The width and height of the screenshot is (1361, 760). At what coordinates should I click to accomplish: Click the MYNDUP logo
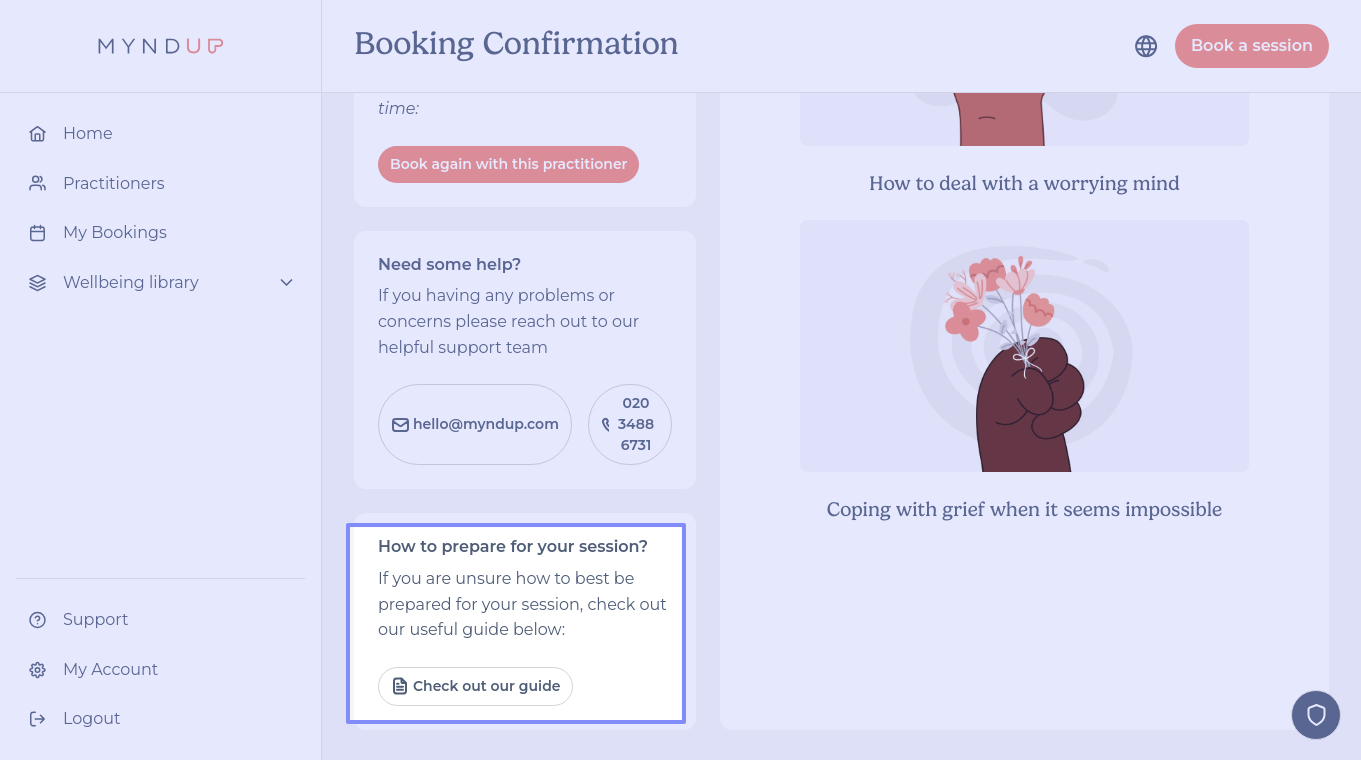click(x=160, y=46)
